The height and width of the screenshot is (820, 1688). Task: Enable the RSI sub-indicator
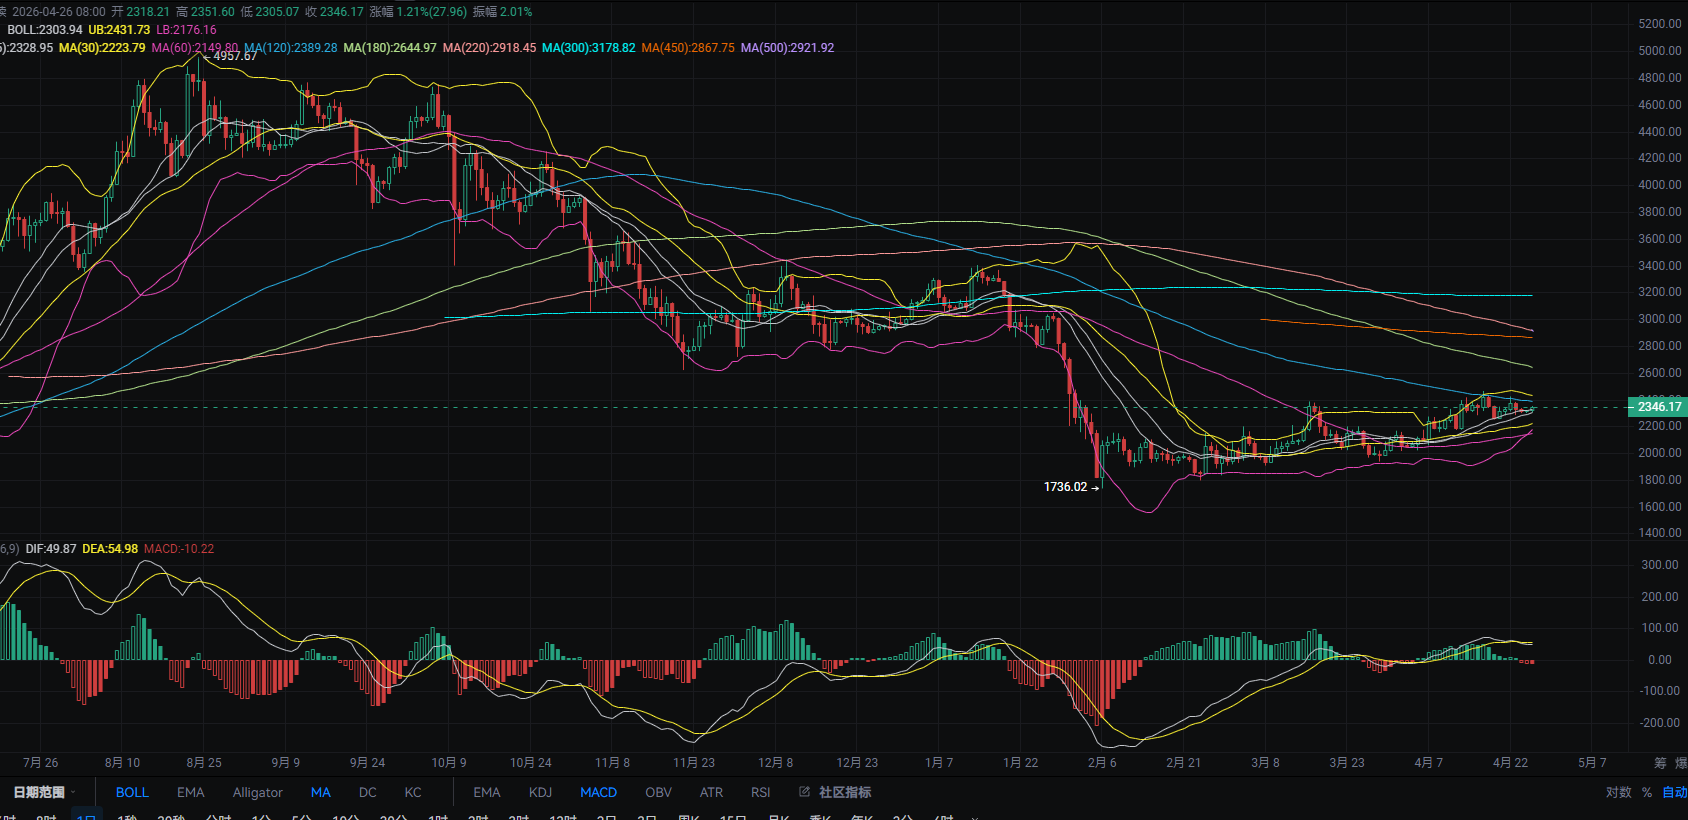pyautogui.click(x=760, y=792)
